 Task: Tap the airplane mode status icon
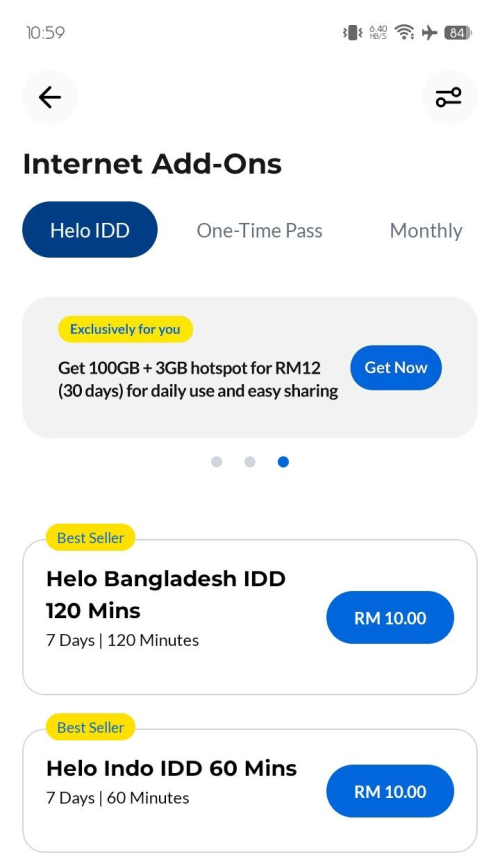click(429, 33)
